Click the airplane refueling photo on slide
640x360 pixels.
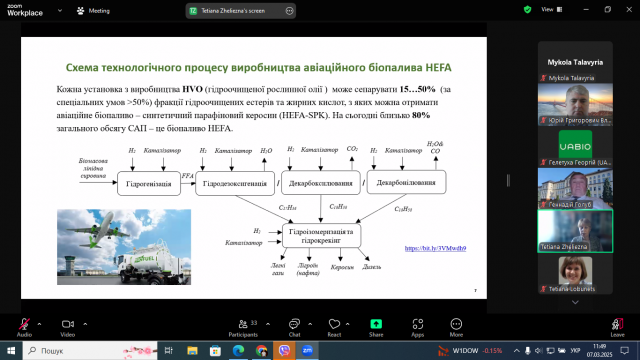click(124, 247)
